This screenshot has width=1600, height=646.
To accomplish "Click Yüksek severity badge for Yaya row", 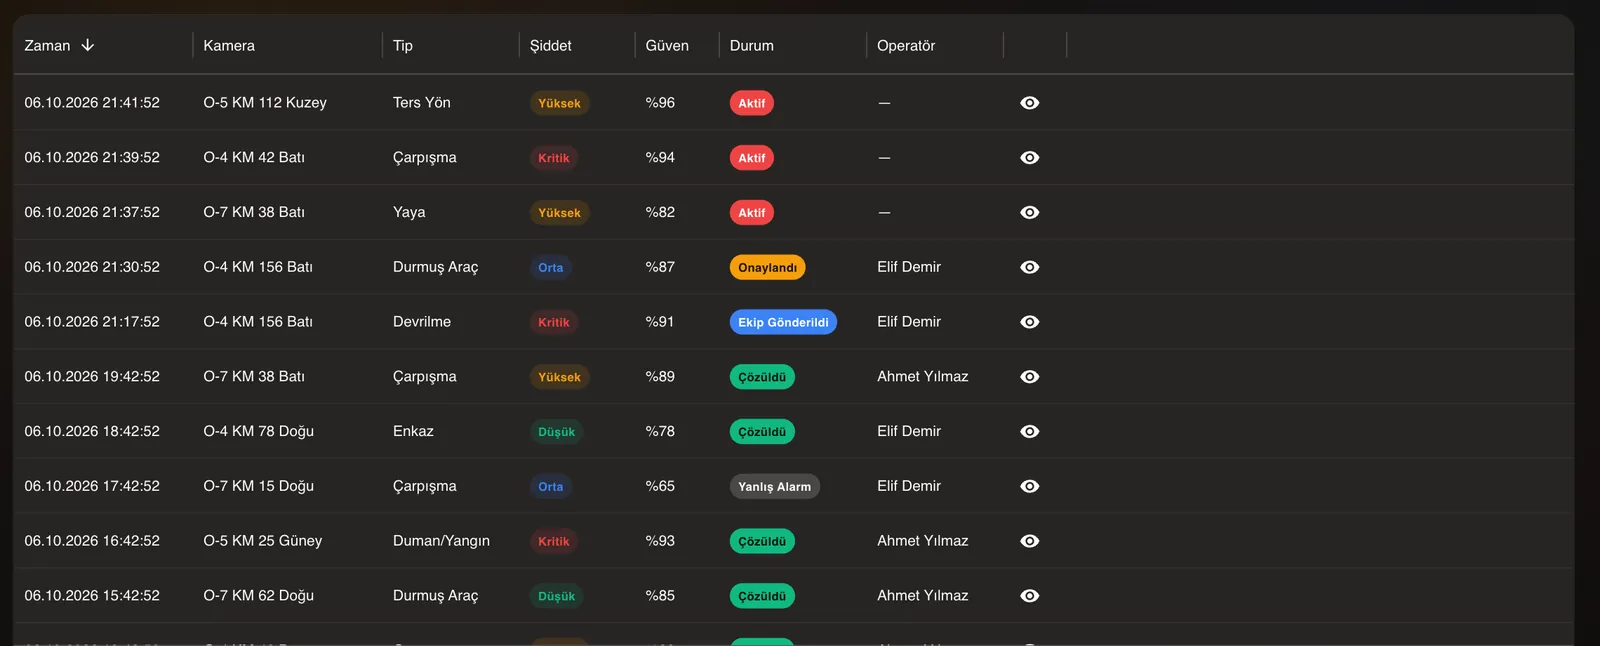I will point(559,213).
